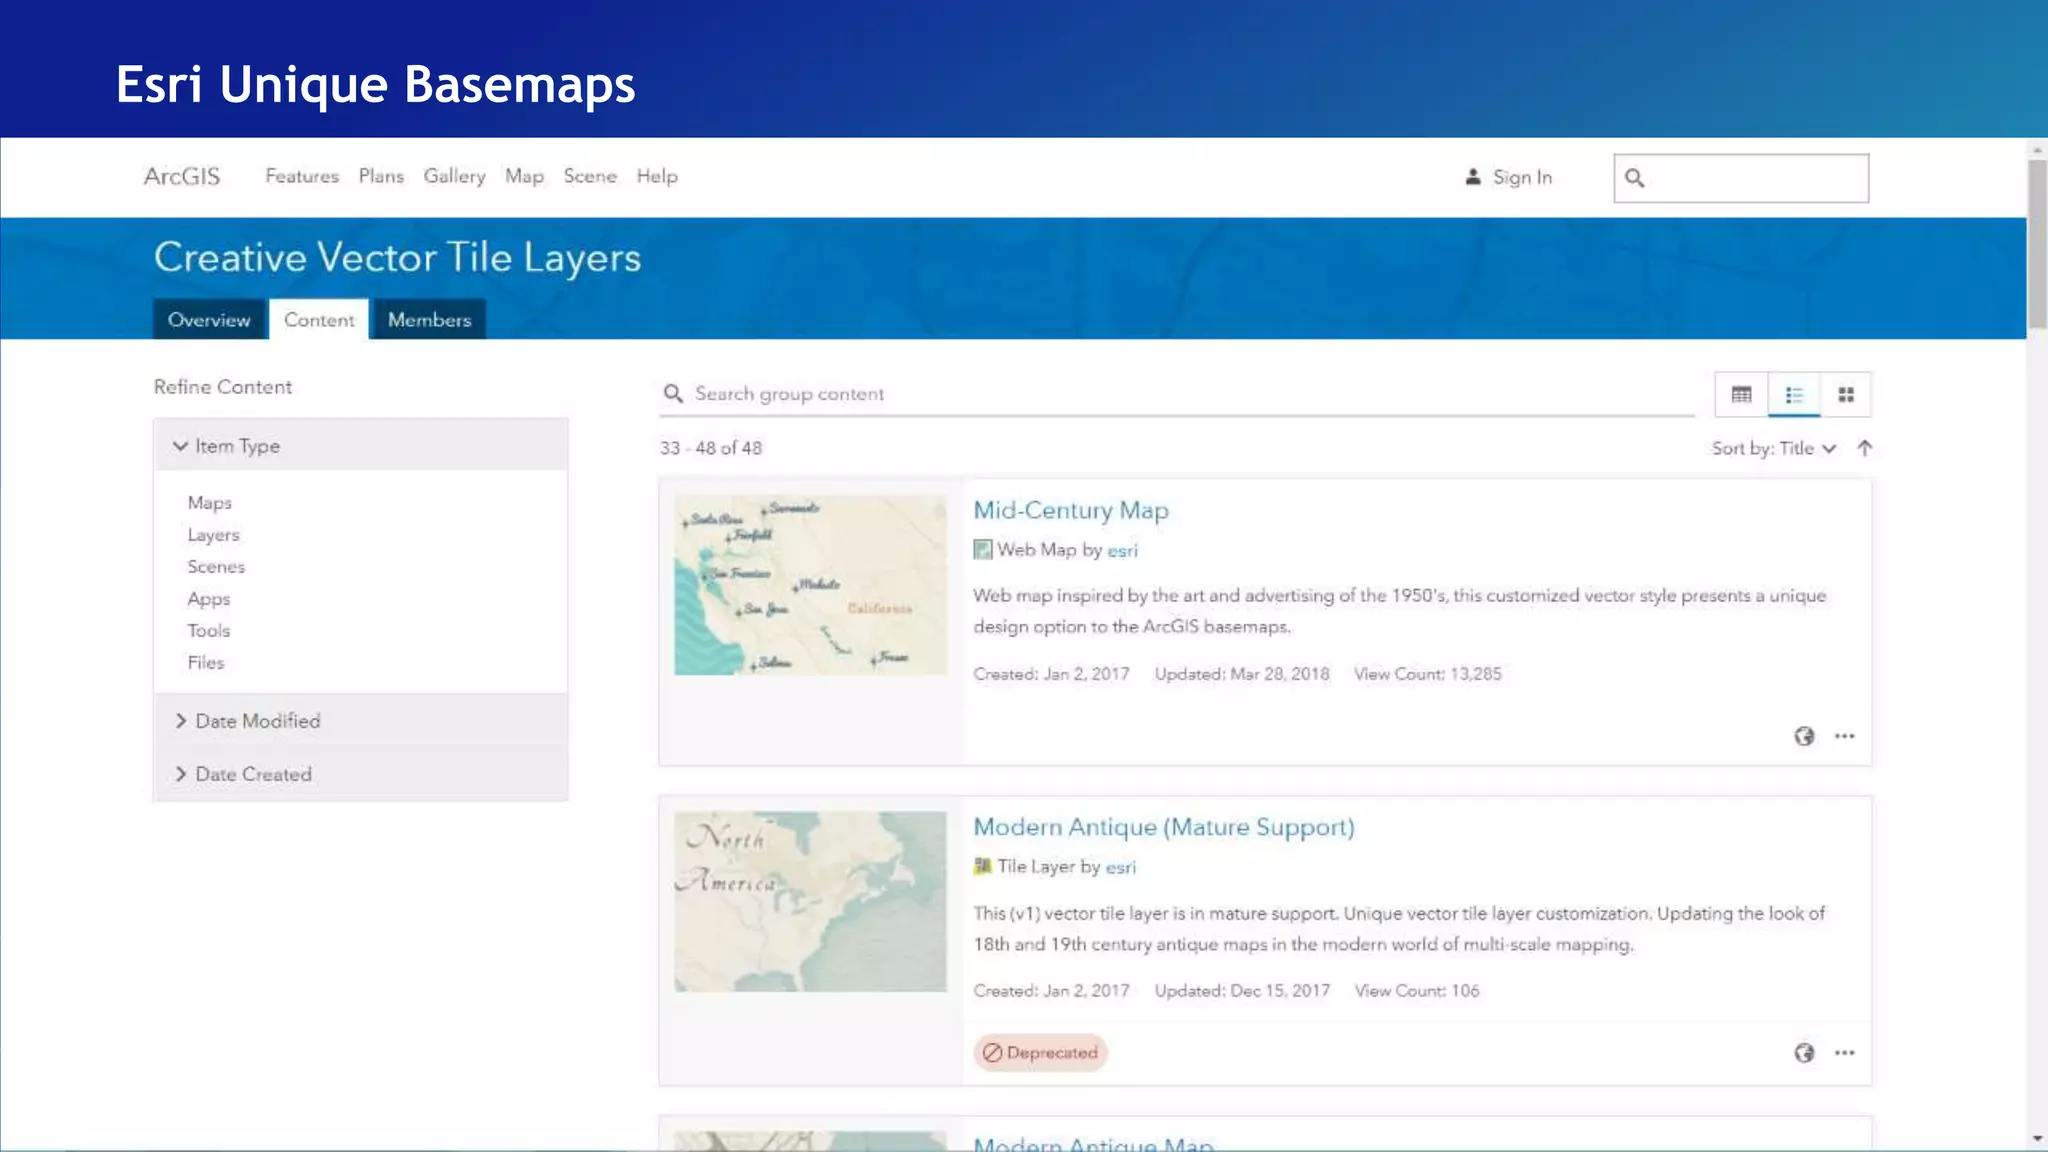This screenshot has height=1152, width=2048.
Task: Click the Deprecated badge
Action: point(1040,1053)
